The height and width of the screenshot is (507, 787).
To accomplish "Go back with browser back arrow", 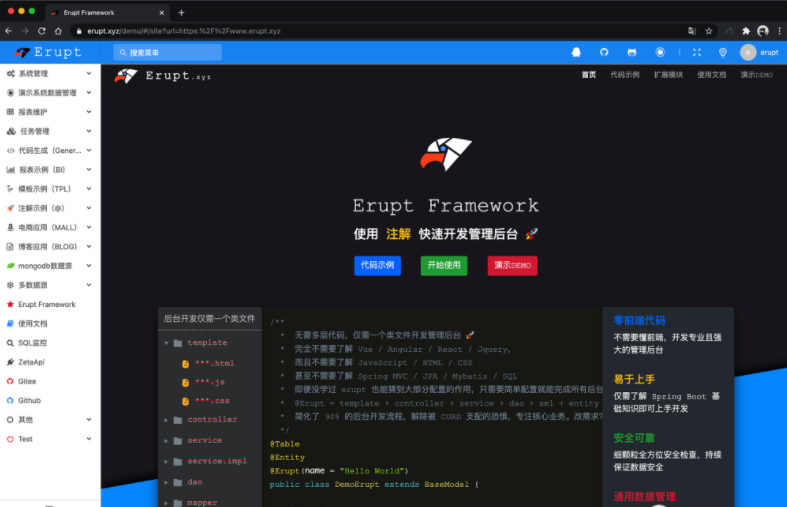I will click(9, 31).
